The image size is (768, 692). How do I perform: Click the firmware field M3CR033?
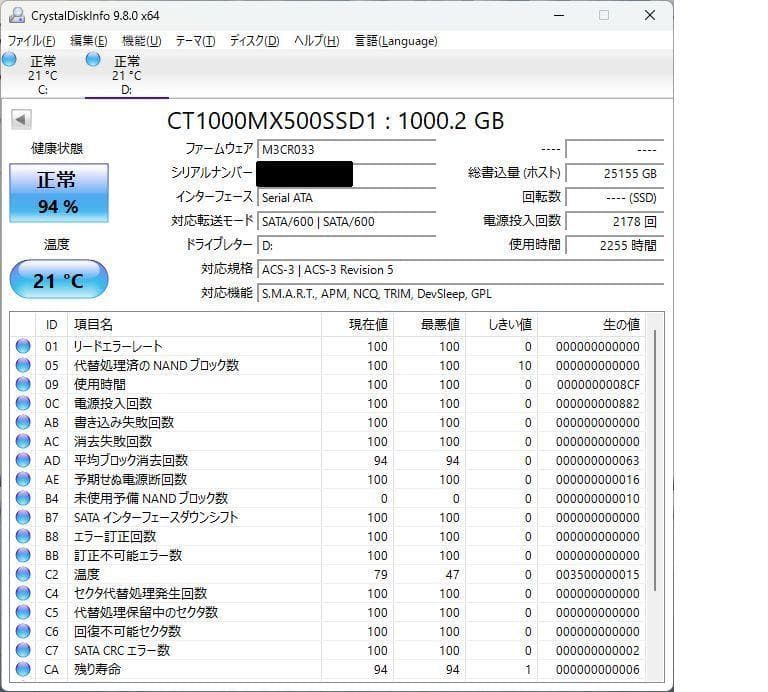[346, 149]
